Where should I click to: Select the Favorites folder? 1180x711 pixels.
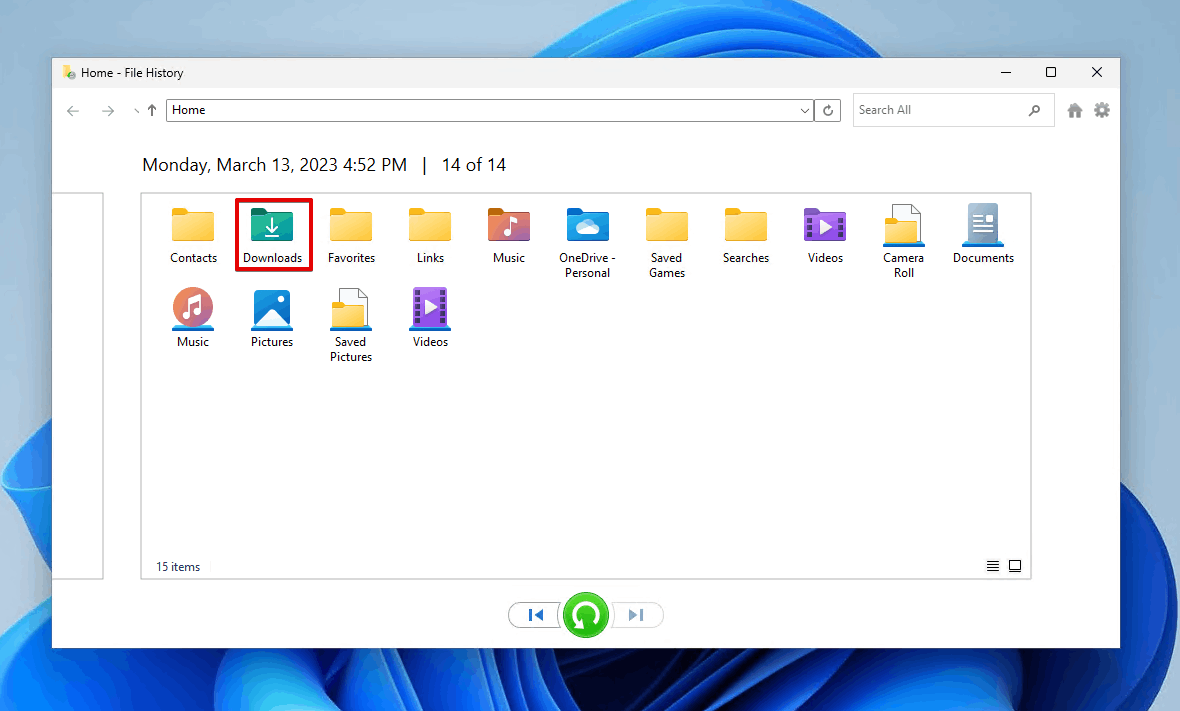click(x=351, y=235)
